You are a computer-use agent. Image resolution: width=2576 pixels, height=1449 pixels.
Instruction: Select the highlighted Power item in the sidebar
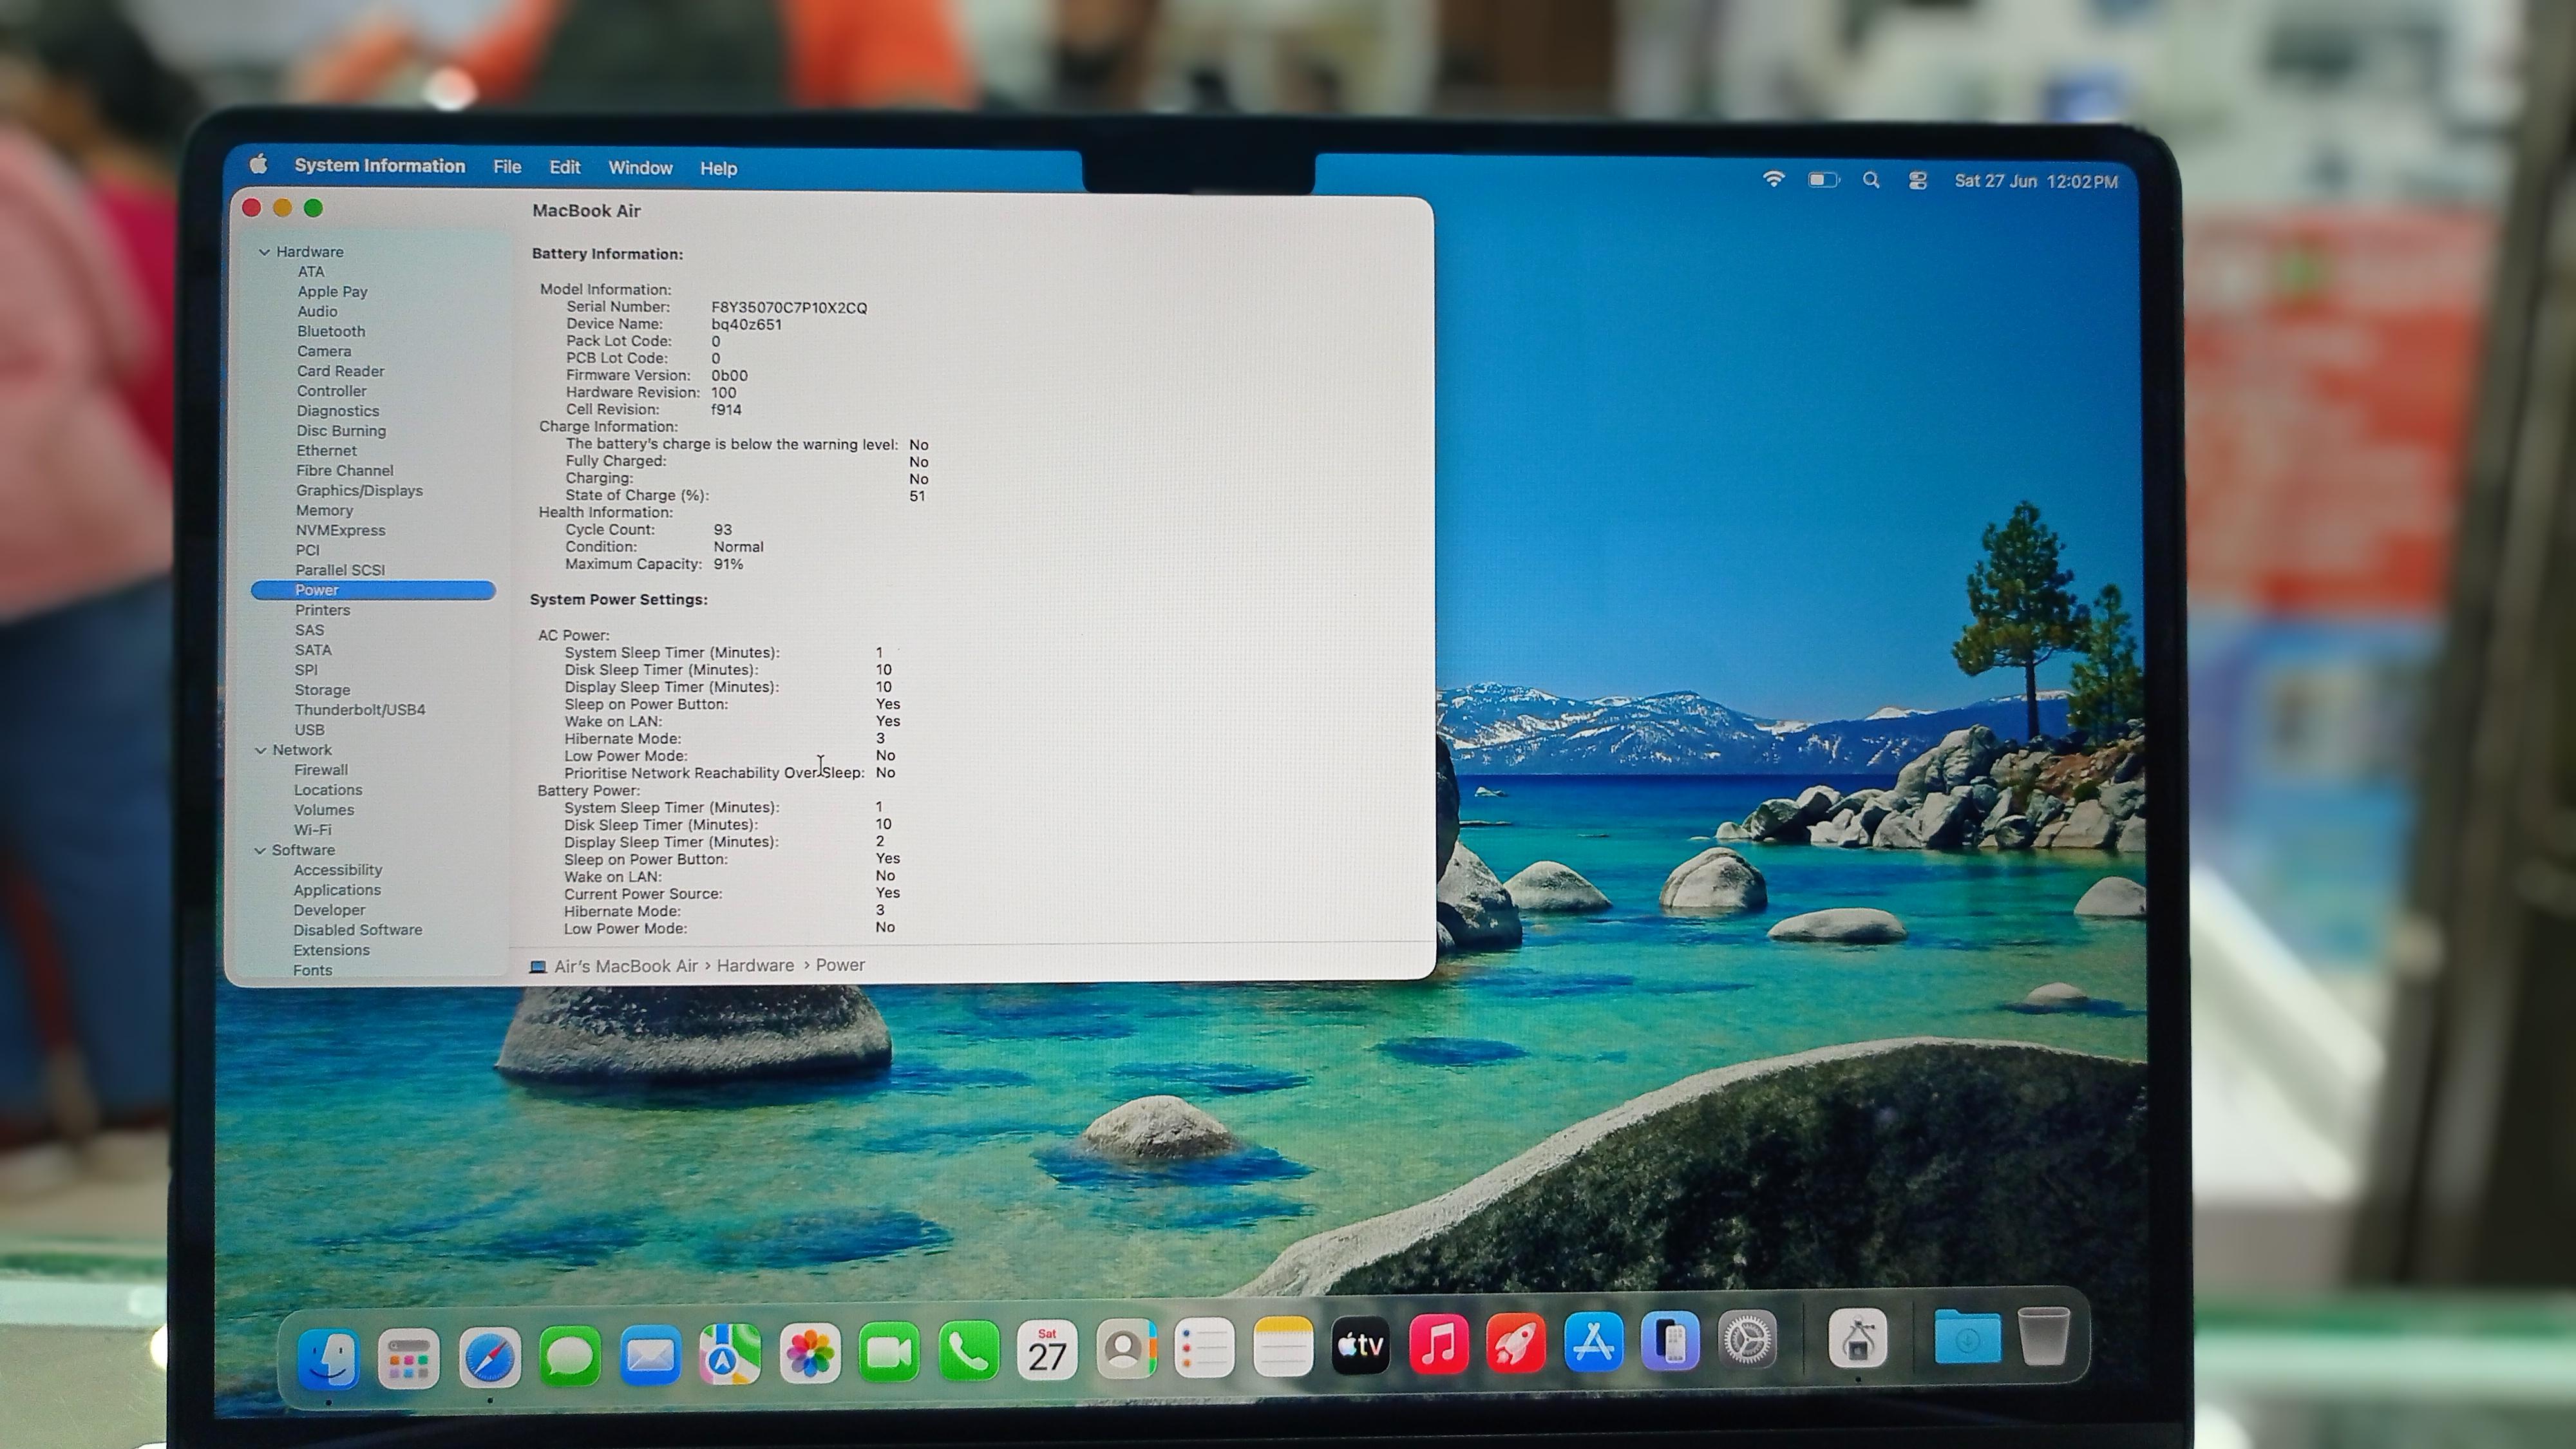click(373, 590)
